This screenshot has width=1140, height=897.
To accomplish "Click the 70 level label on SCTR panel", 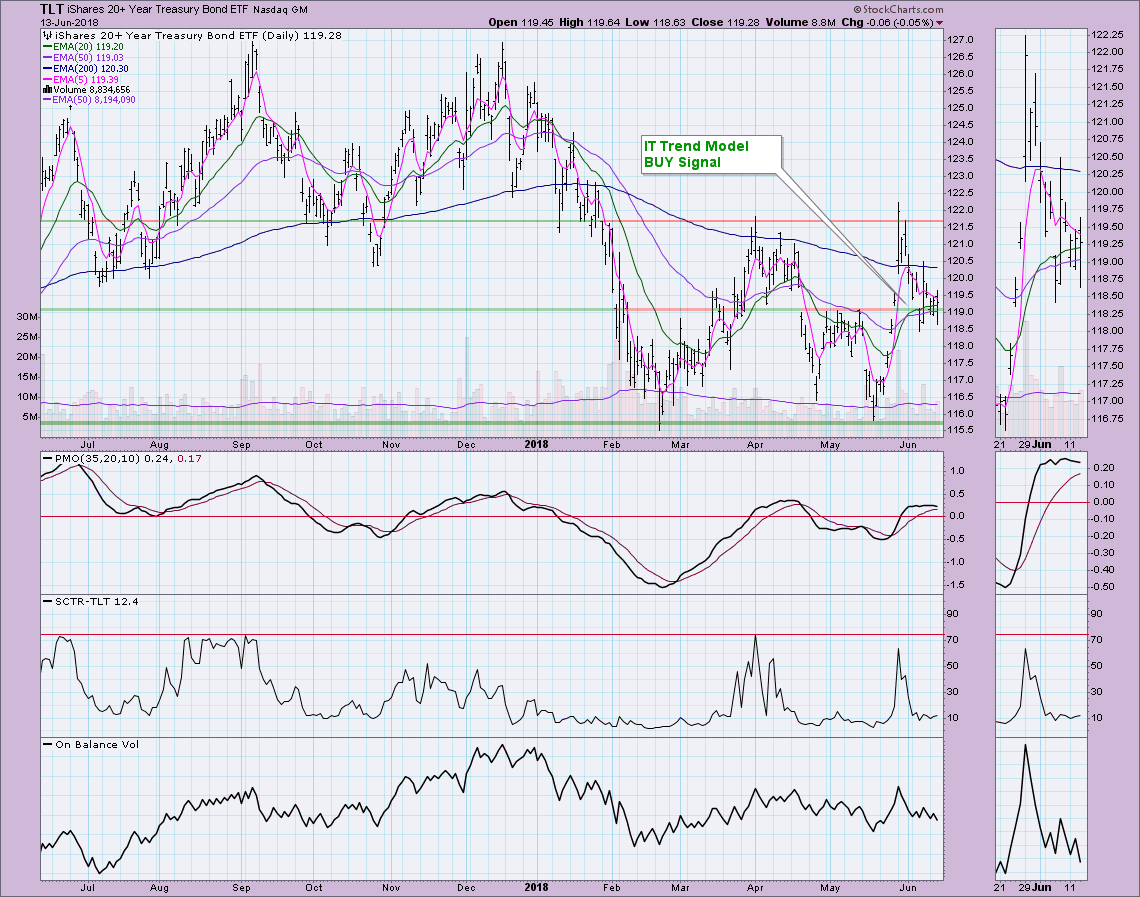I will tap(954, 640).
